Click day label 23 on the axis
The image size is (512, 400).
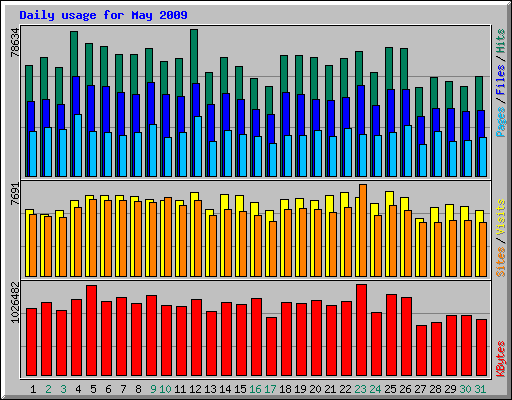[360, 389]
